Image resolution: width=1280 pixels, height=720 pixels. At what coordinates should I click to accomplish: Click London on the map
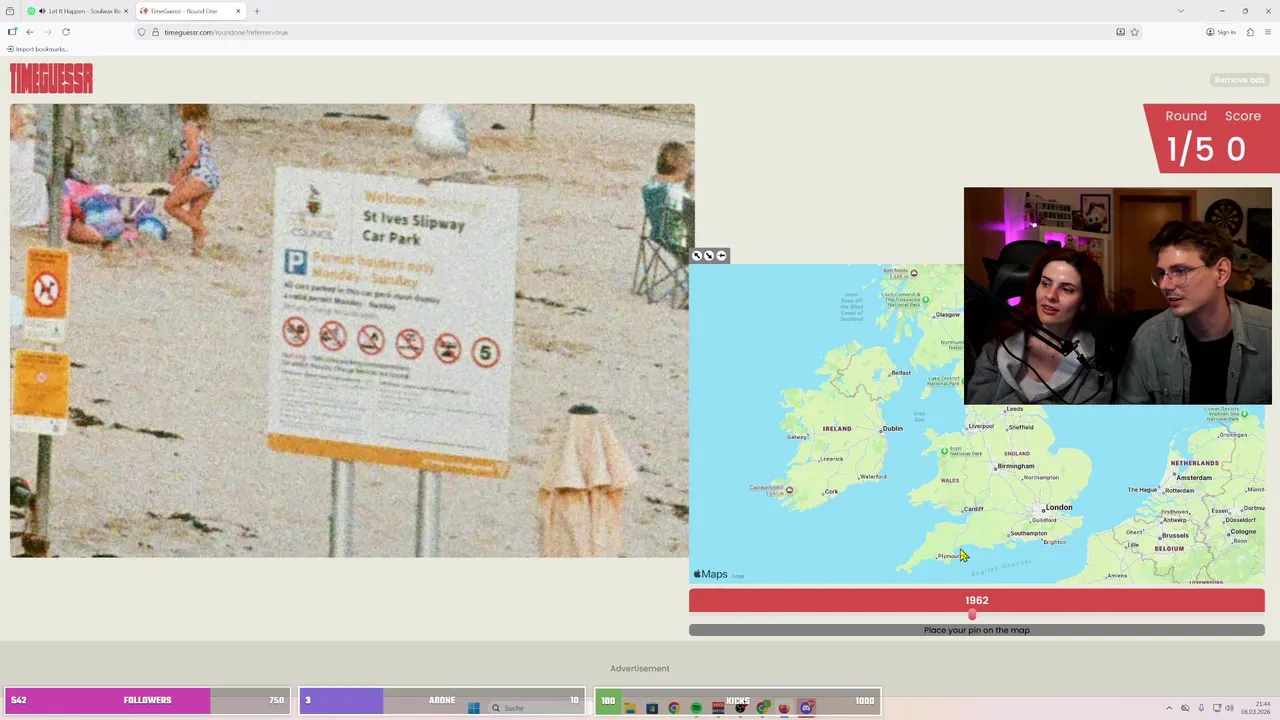[1058, 507]
